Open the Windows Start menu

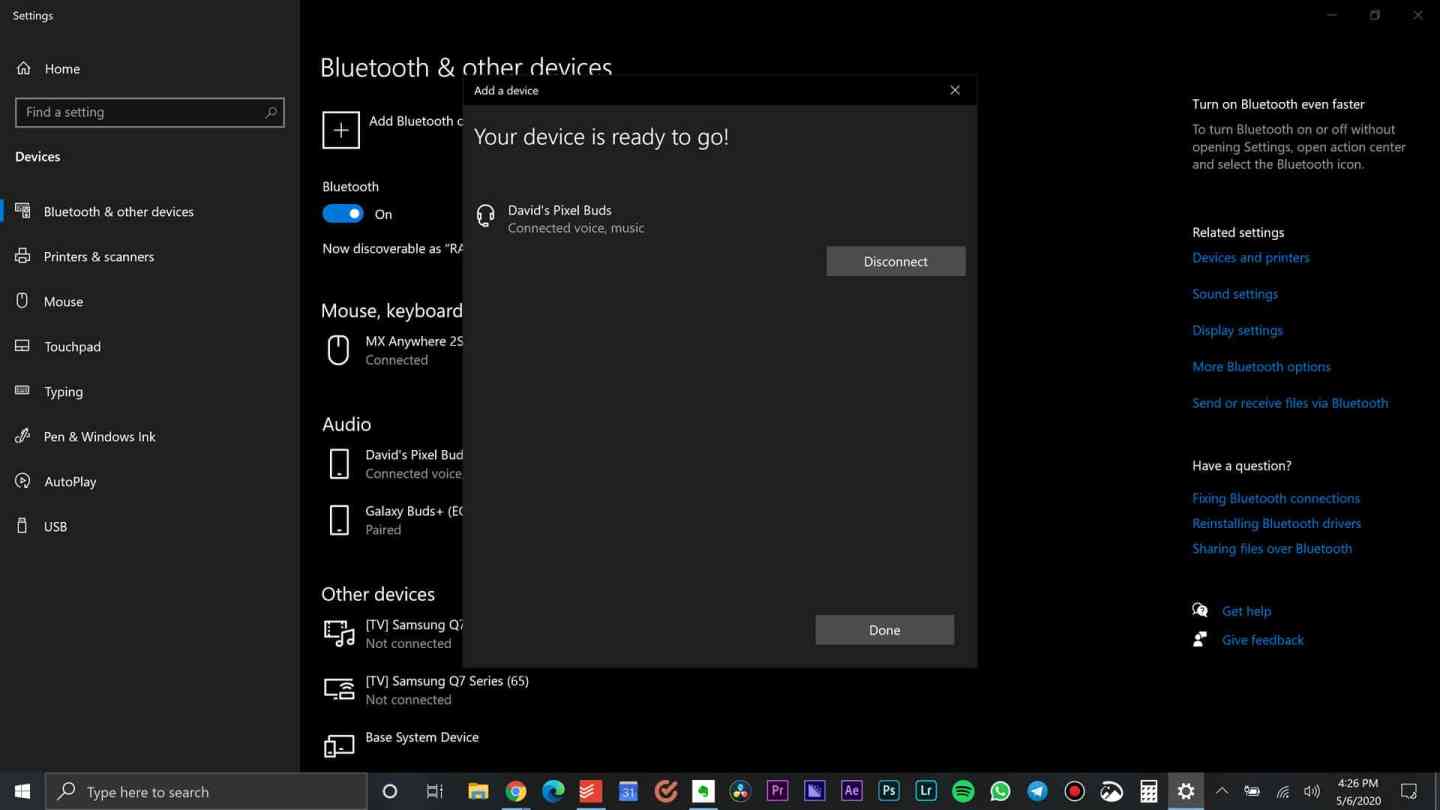coord(22,791)
